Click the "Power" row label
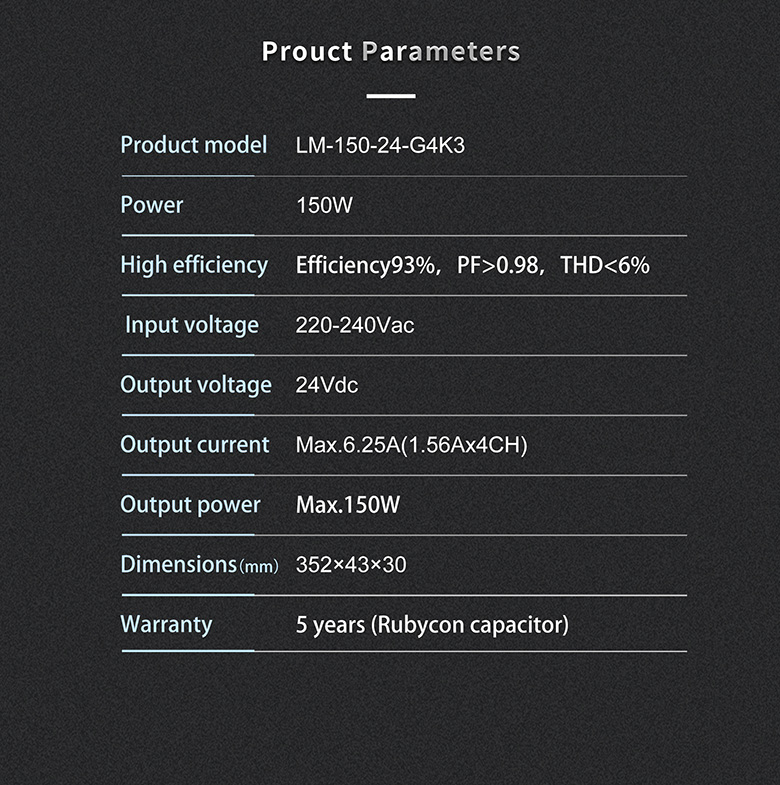Screen dimensions: 780x785 [152, 205]
